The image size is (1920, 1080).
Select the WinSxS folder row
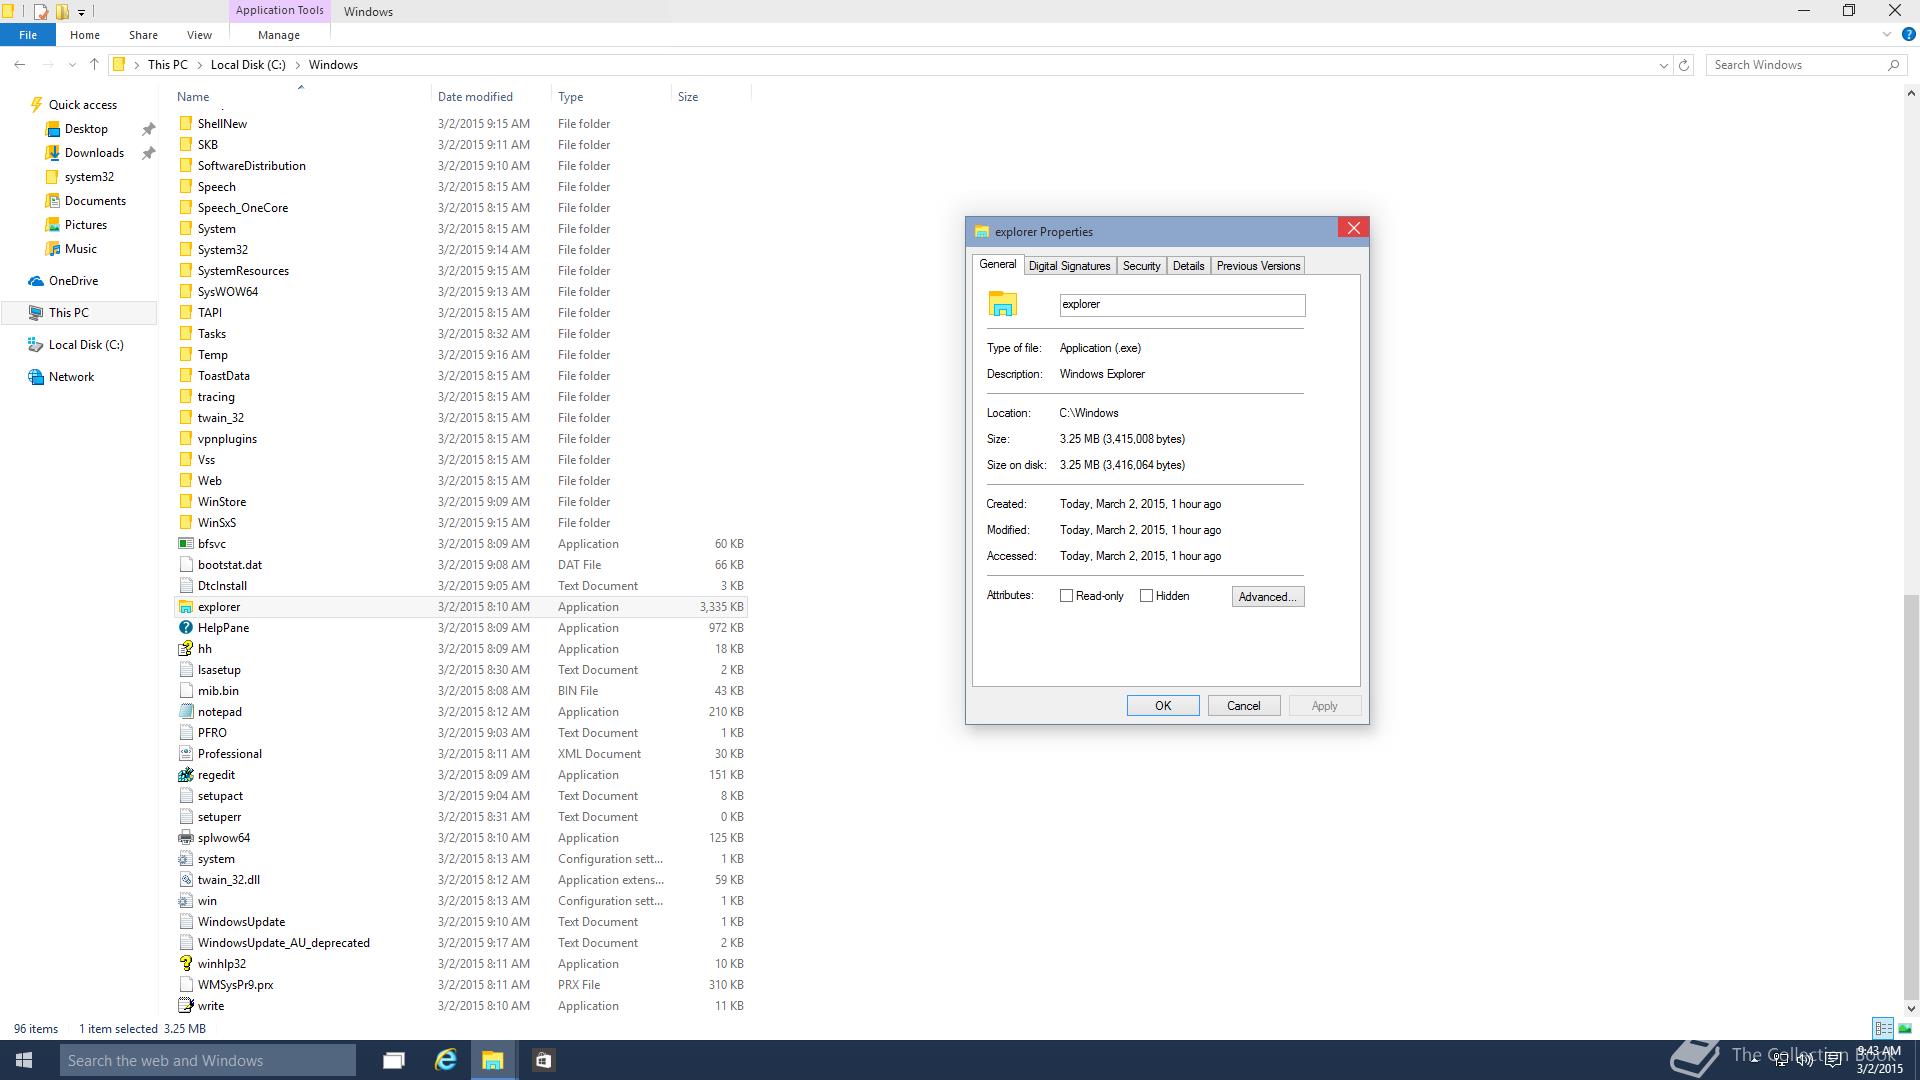[460, 523]
